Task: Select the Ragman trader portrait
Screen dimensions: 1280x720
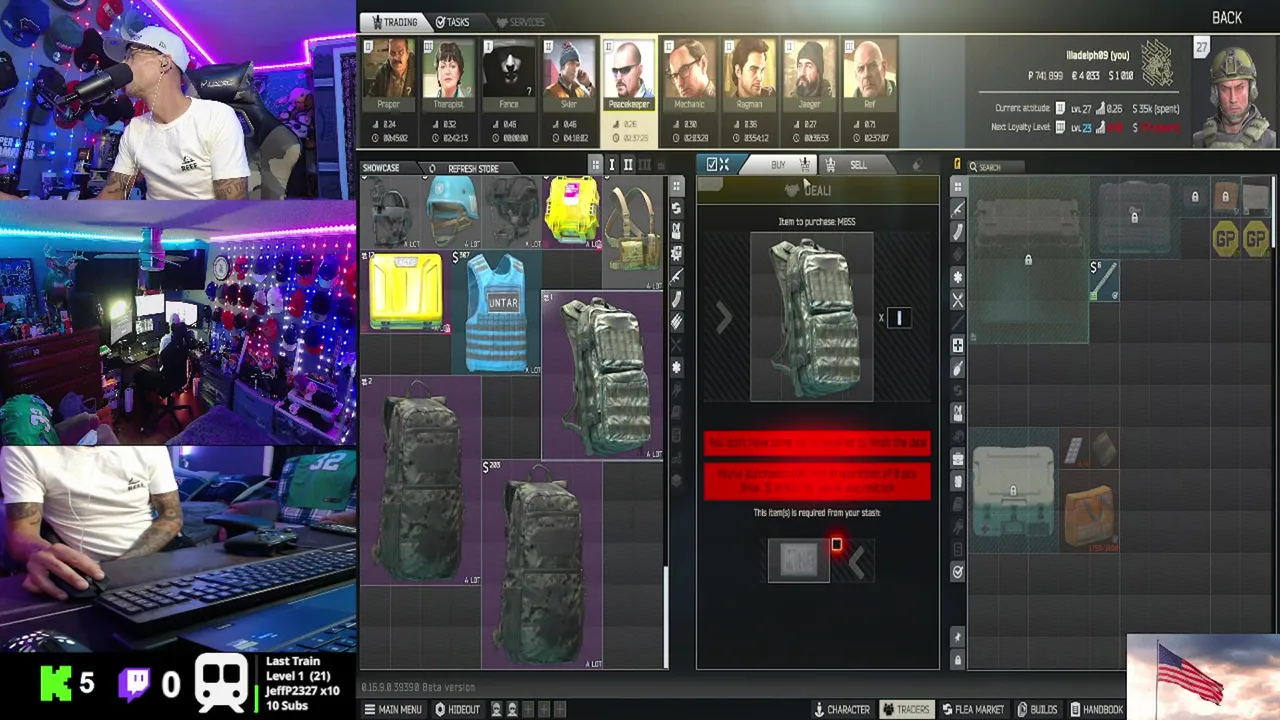Action: pyautogui.click(x=749, y=76)
